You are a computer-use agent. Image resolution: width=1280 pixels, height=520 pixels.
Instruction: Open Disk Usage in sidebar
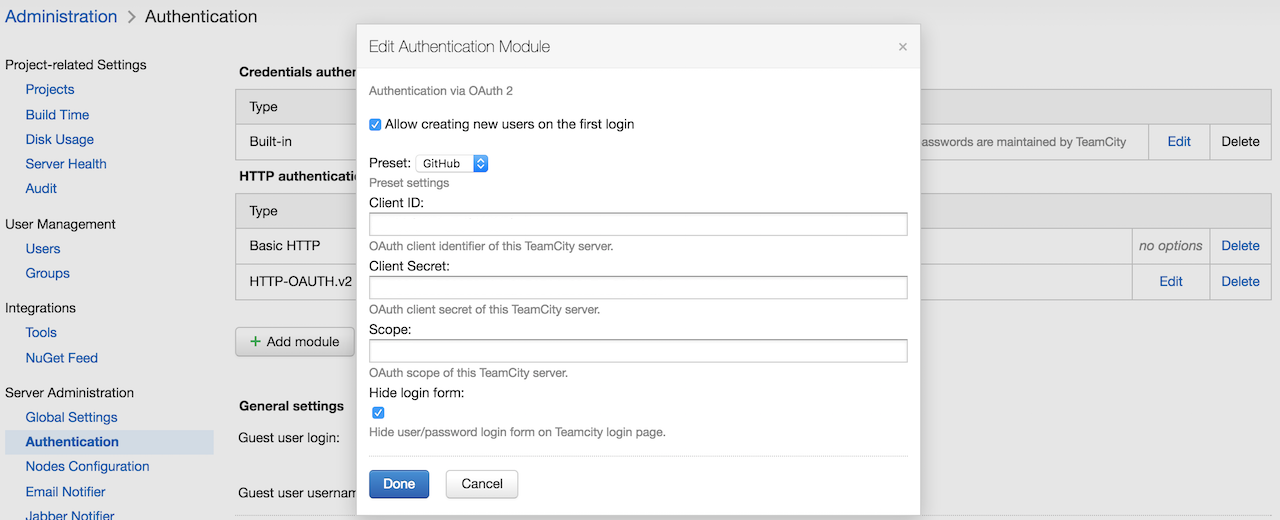pos(60,140)
